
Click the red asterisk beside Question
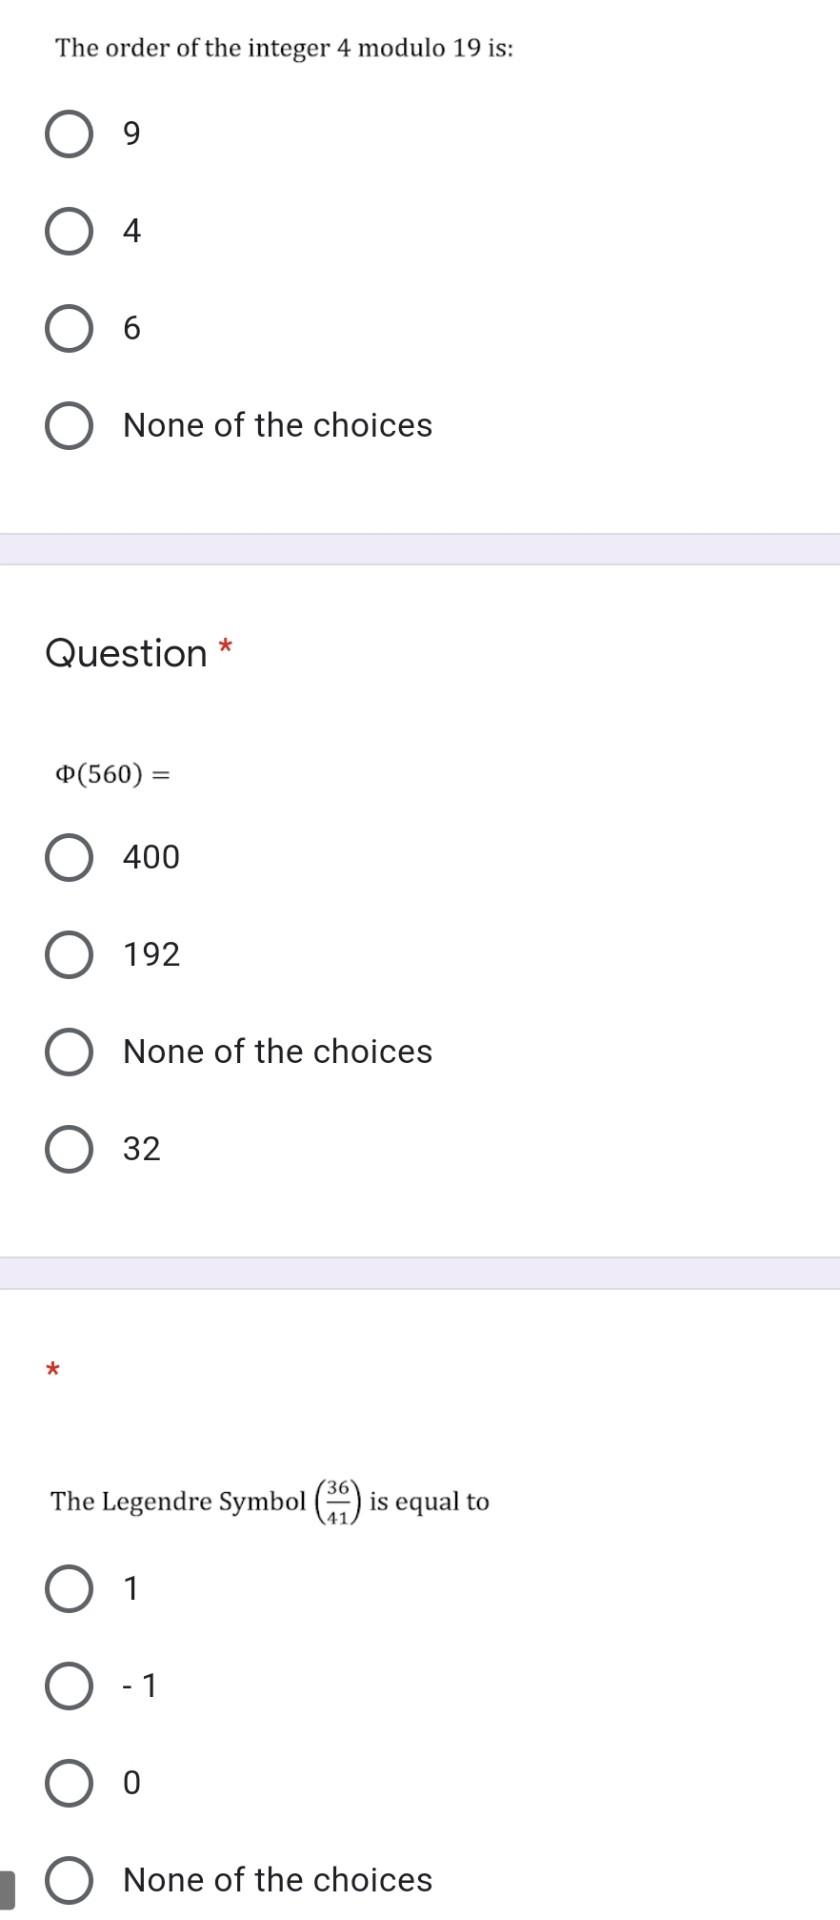pos(223,648)
